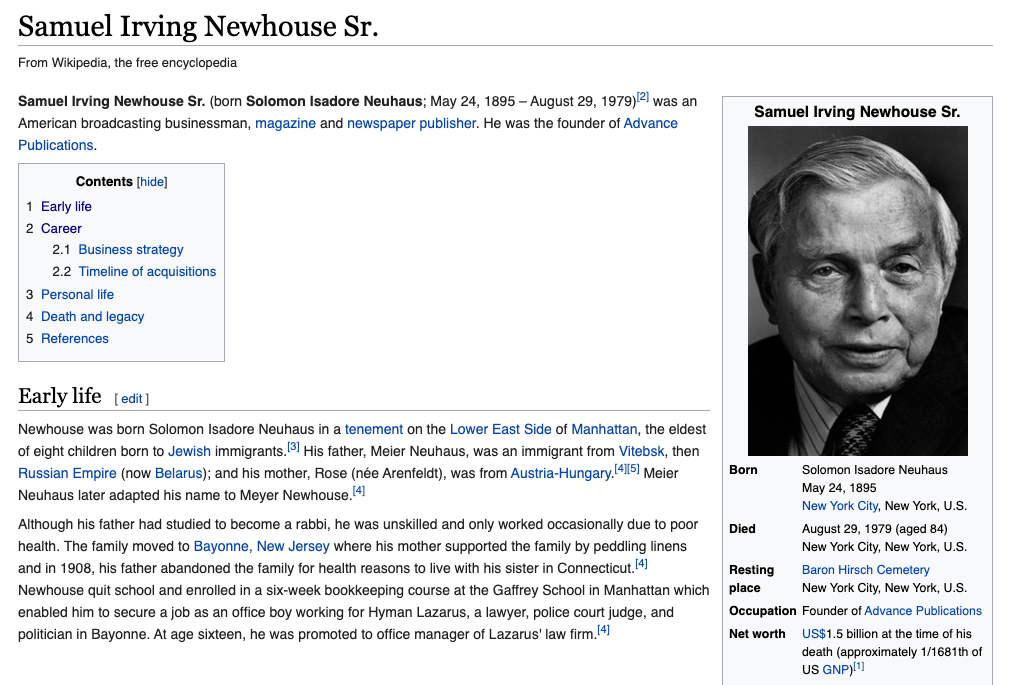The image size is (1010, 685).
Task: Click the GNP link in Net worth
Action: point(835,670)
